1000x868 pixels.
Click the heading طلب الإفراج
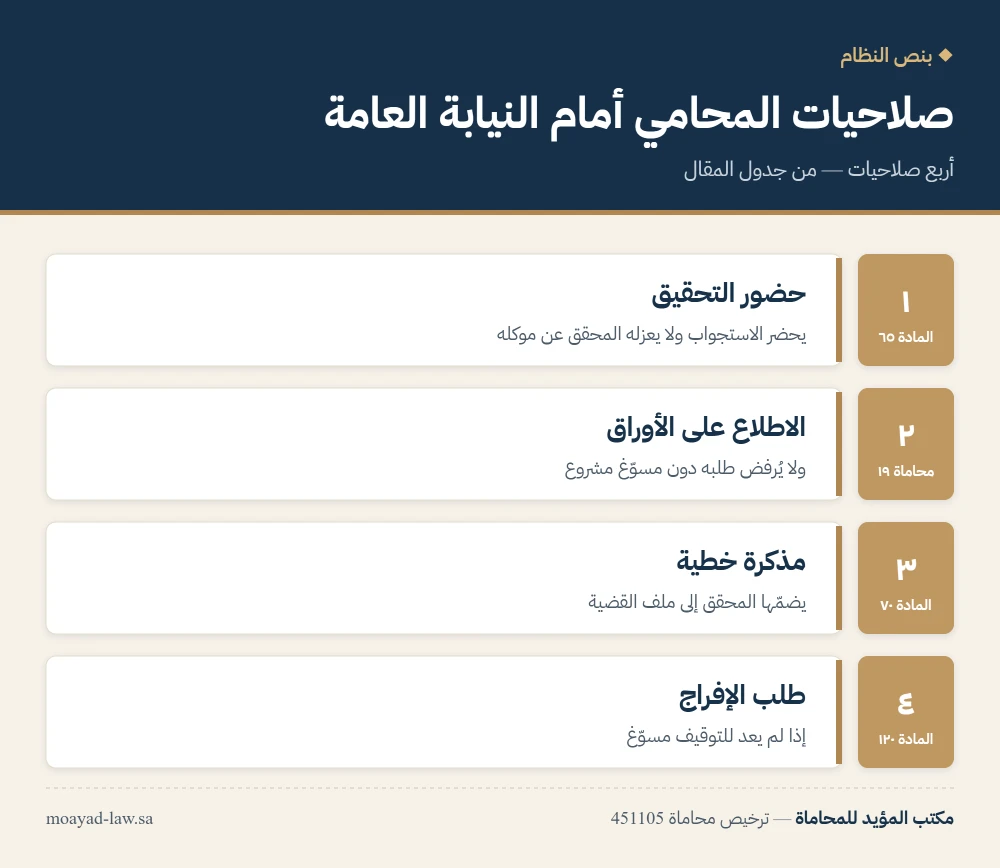(x=742, y=696)
